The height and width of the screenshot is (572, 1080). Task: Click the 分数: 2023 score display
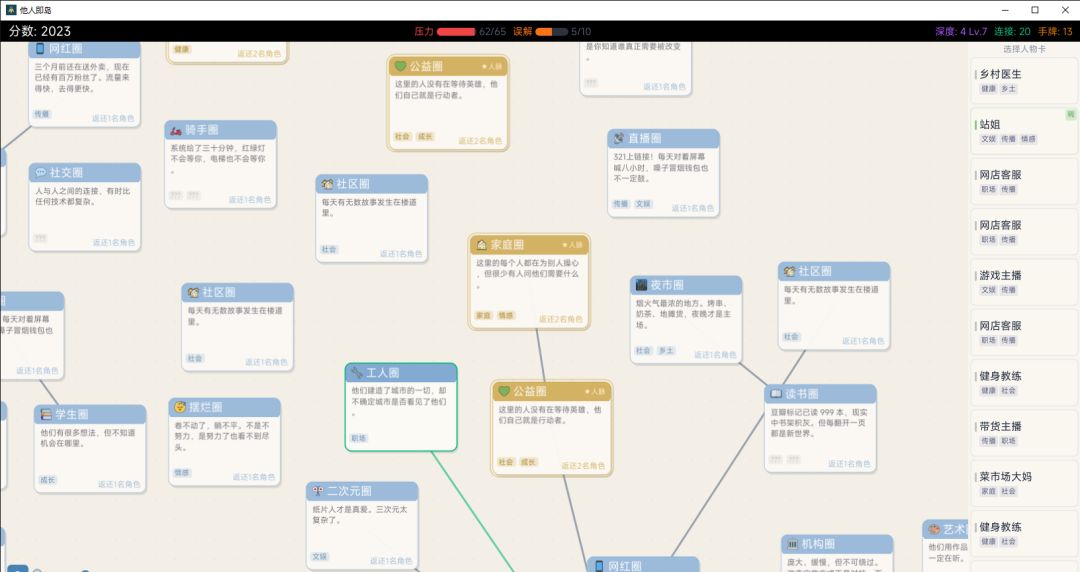(x=40, y=31)
